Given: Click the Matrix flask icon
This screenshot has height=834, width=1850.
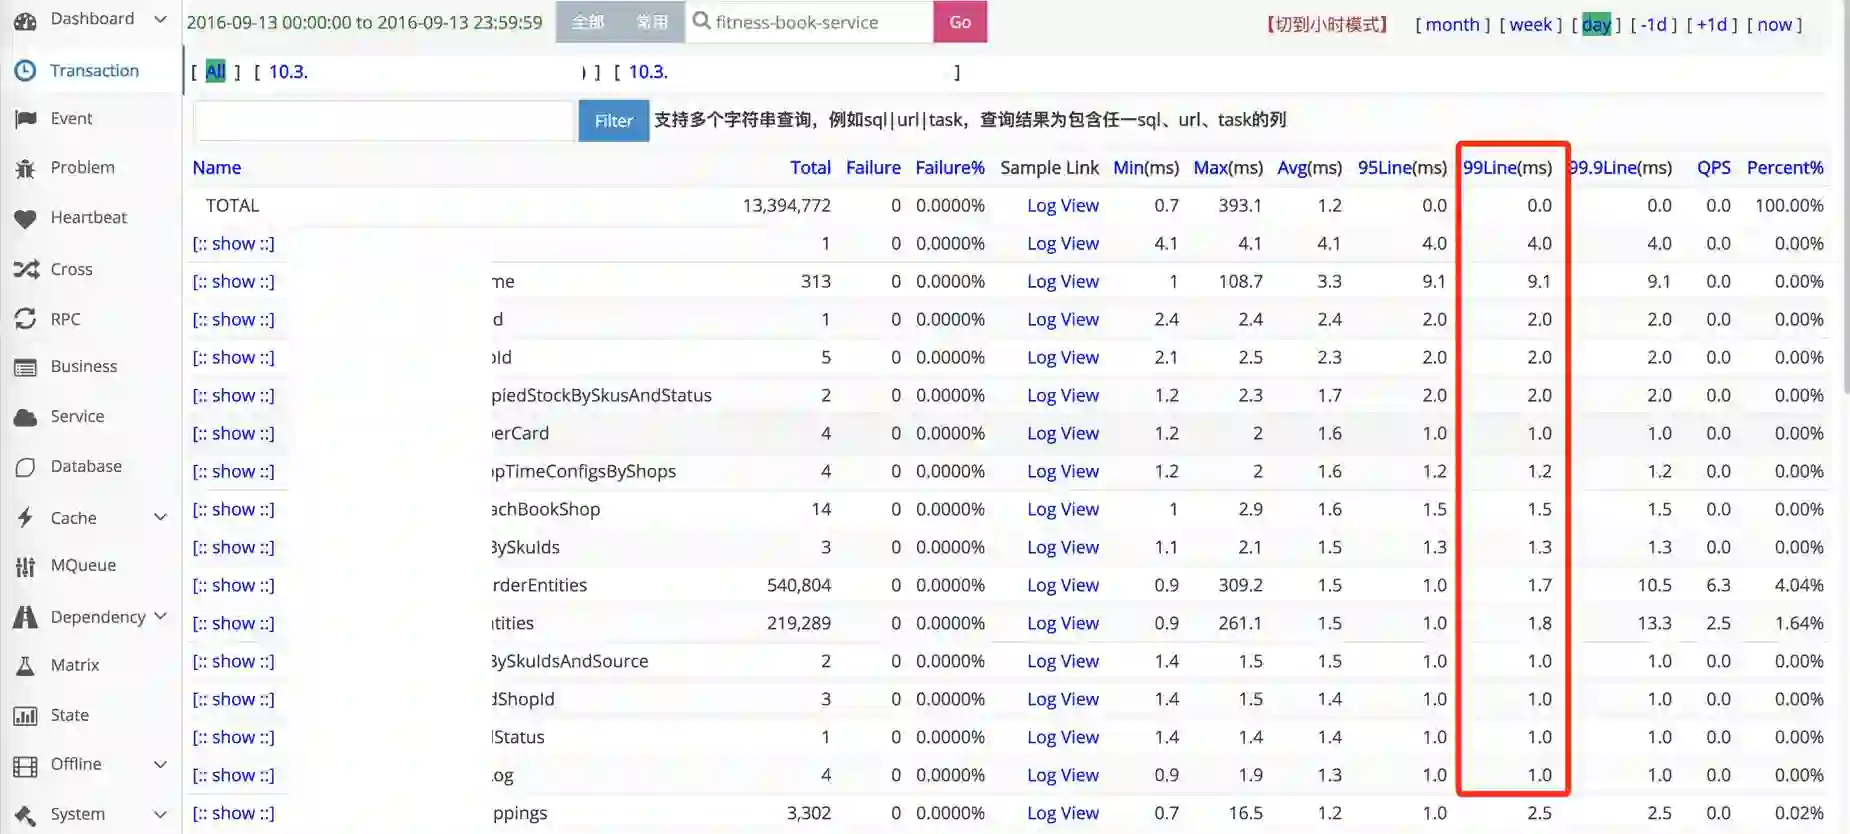Looking at the screenshot, I should 25,666.
